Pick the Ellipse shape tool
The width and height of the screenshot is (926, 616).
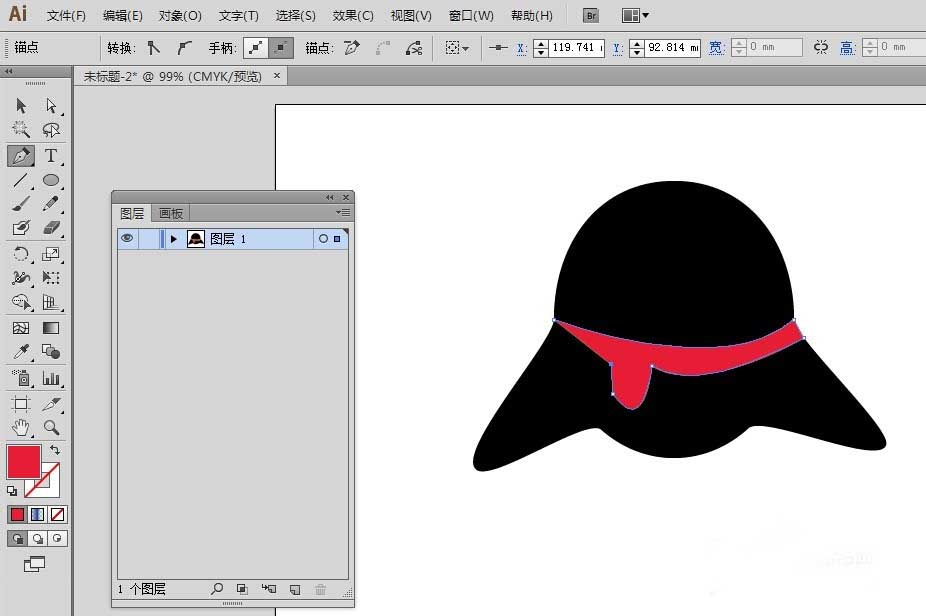coord(51,181)
